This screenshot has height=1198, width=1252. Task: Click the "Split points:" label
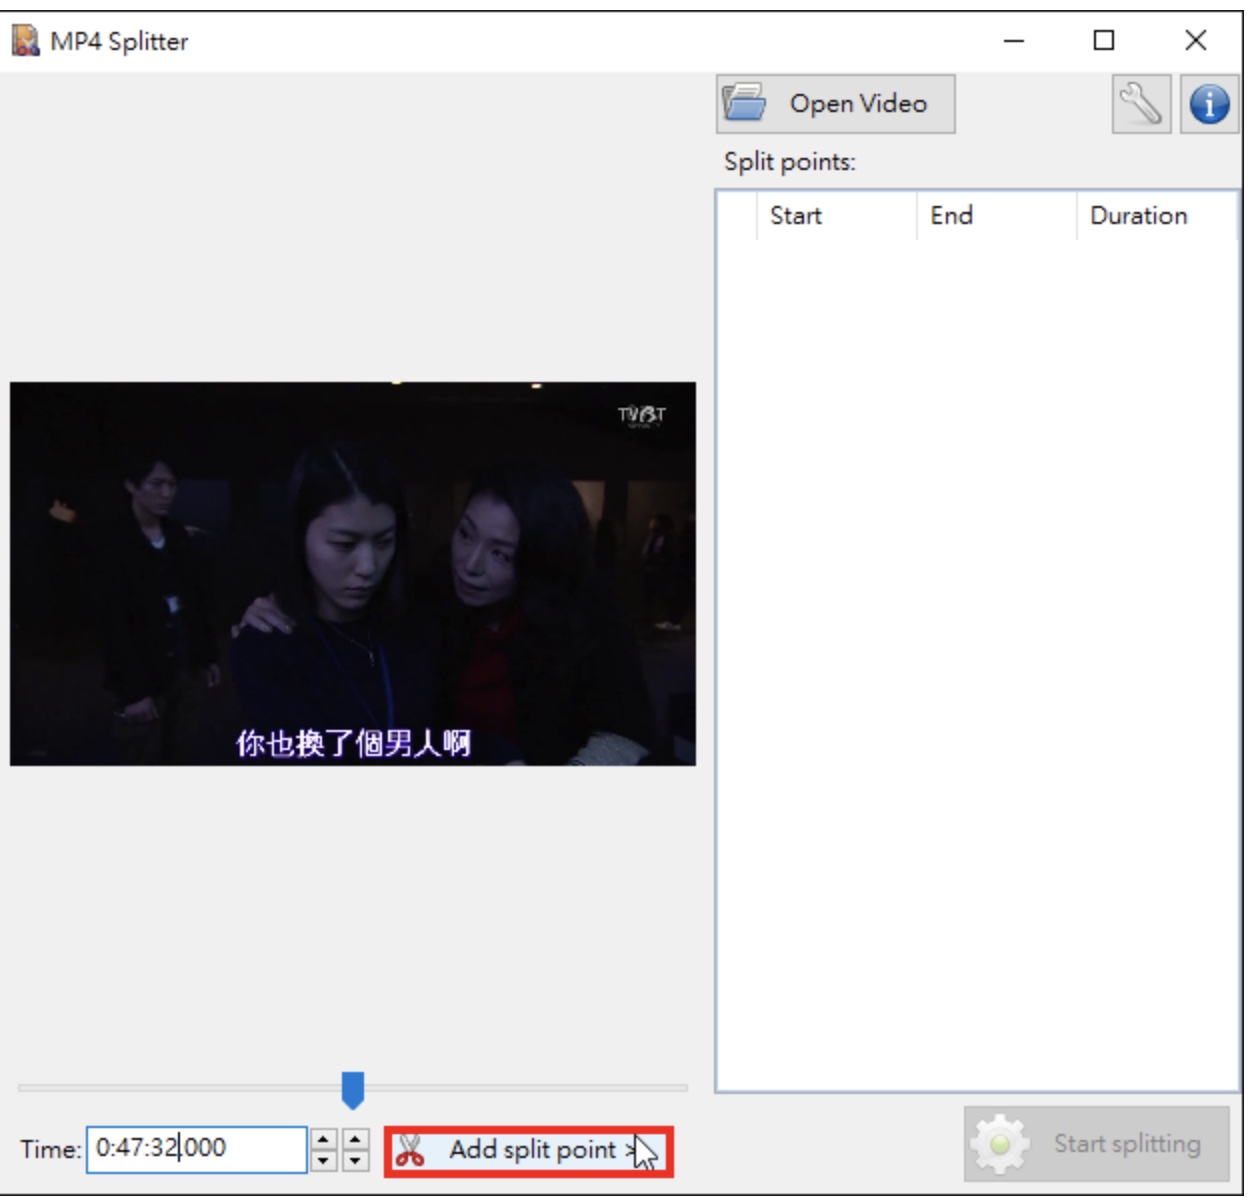pyautogui.click(x=790, y=162)
